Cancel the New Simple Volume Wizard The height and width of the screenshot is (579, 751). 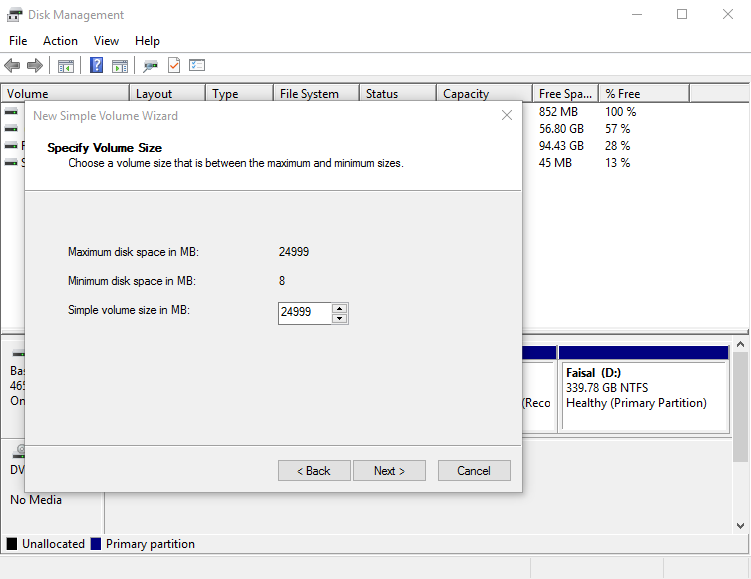tap(474, 471)
